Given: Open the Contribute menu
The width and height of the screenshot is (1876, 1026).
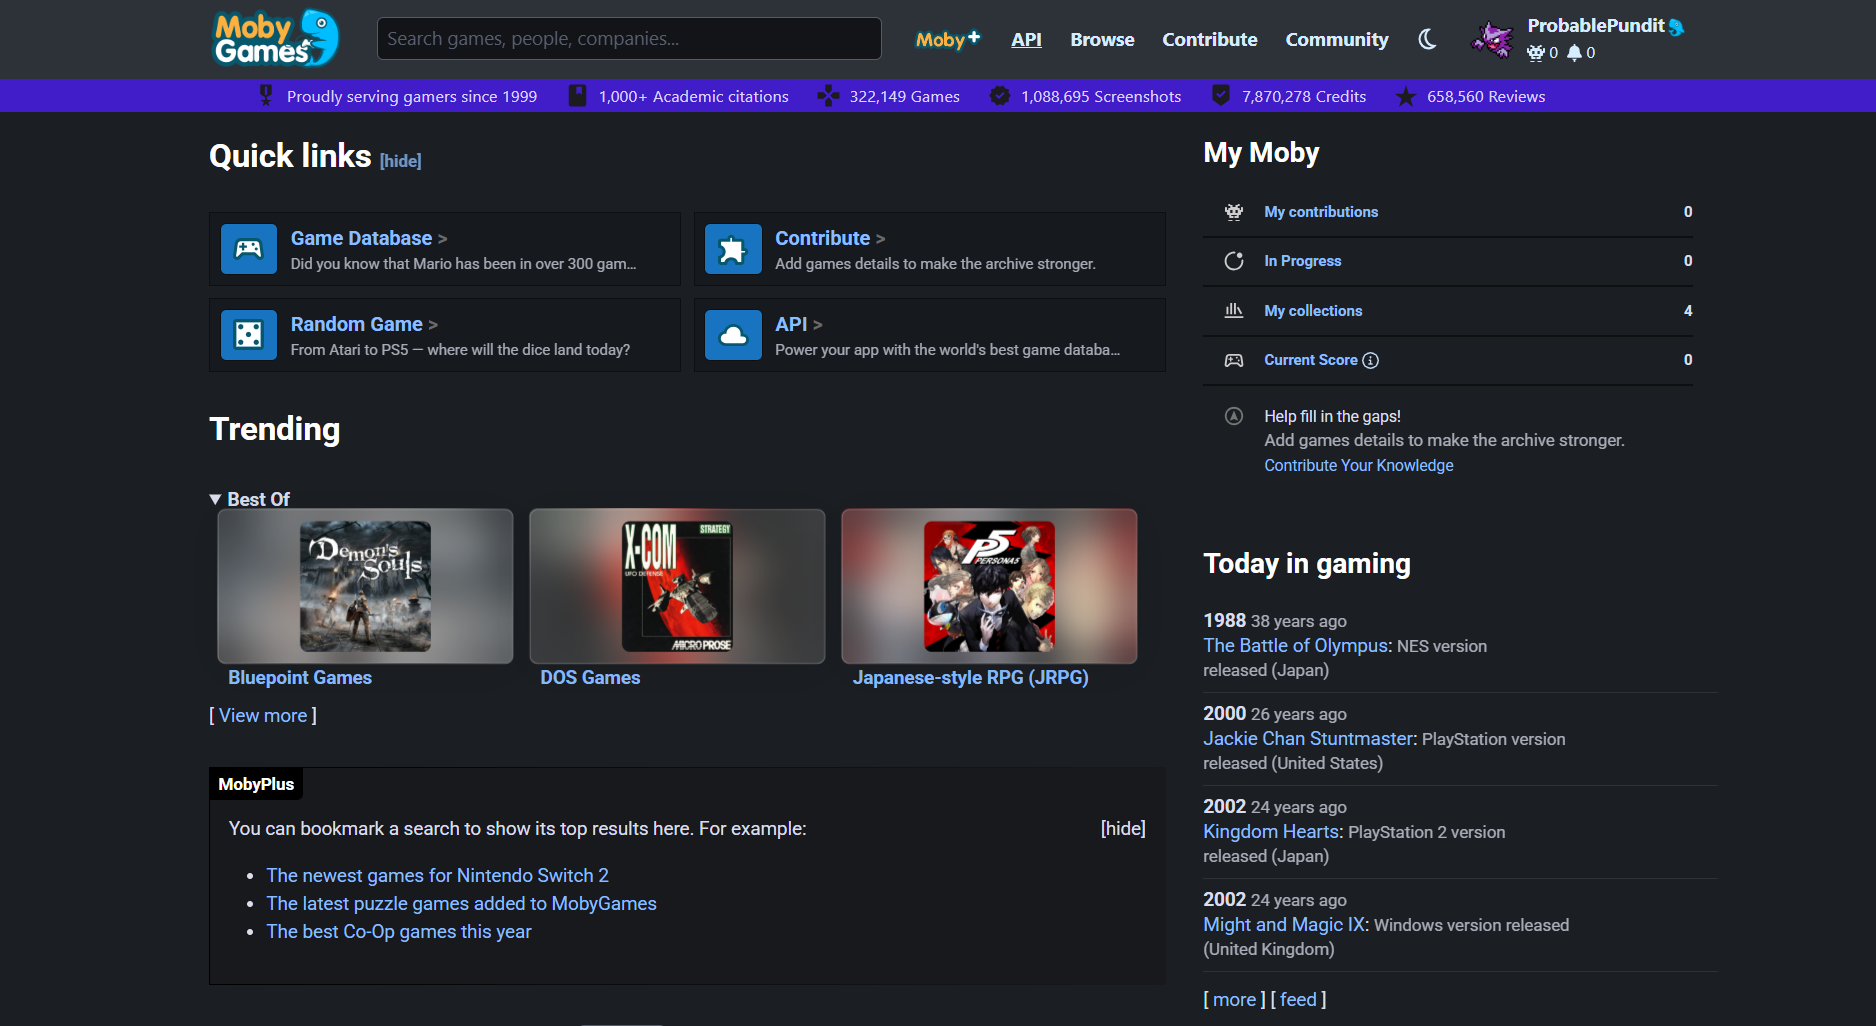Looking at the screenshot, I should 1209,39.
